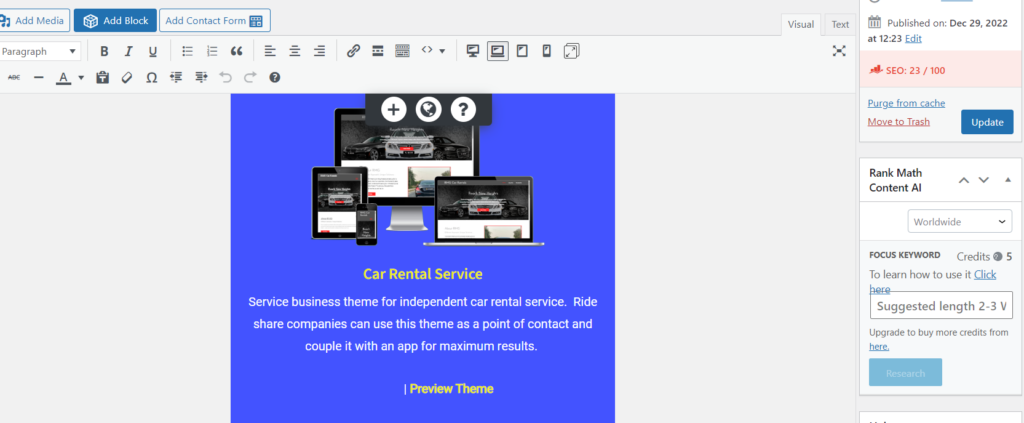Click the plus icon above the image
The height and width of the screenshot is (423, 1024).
(x=394, y=110)
